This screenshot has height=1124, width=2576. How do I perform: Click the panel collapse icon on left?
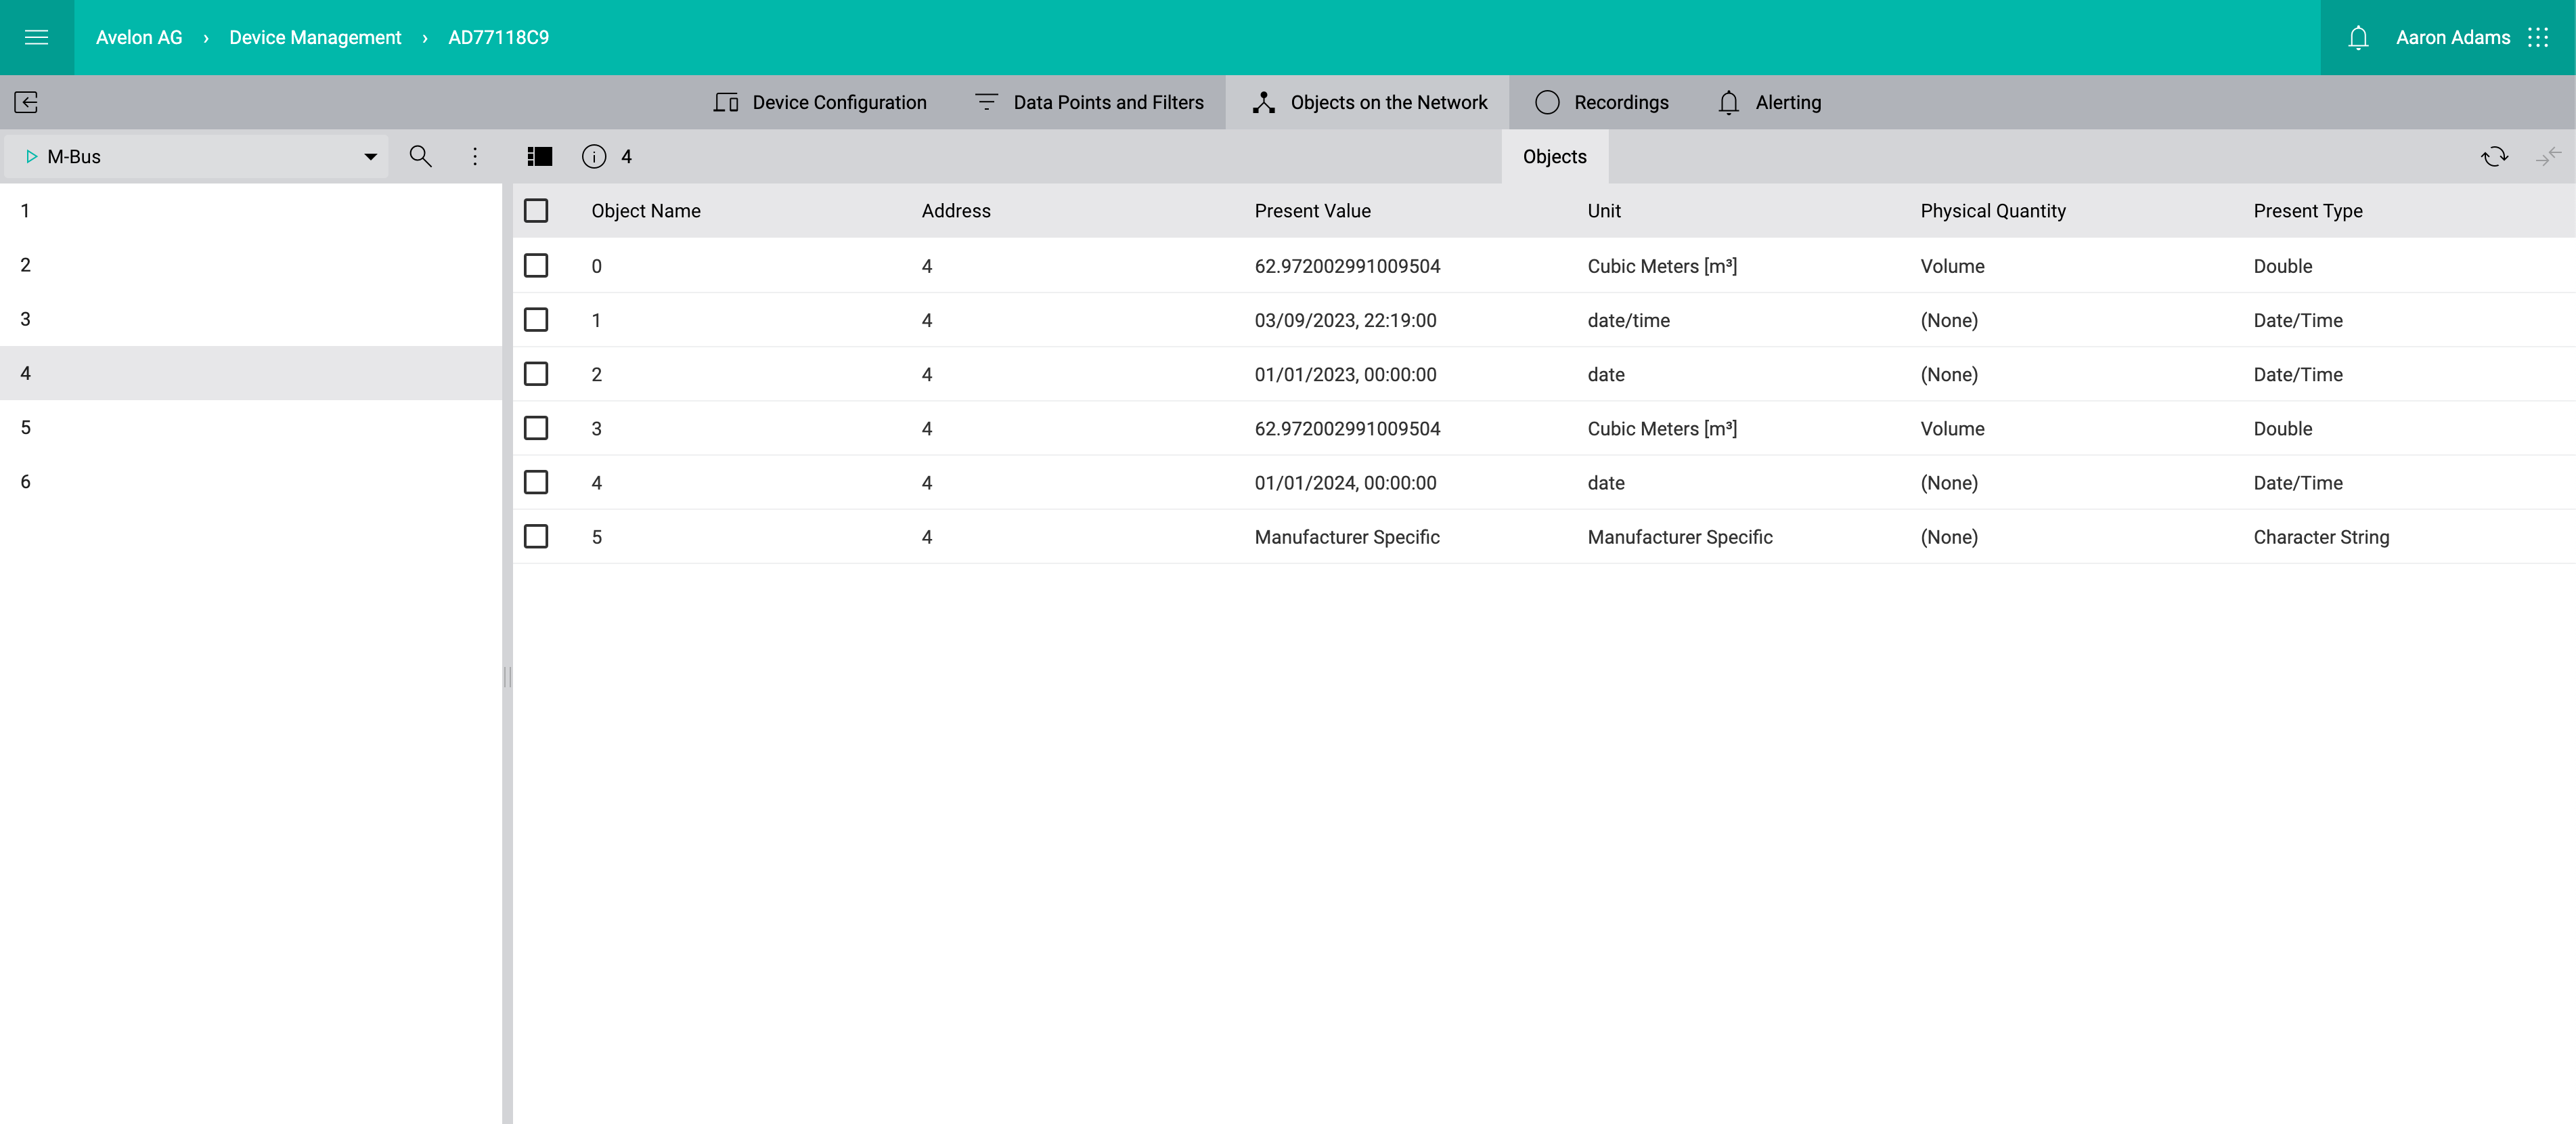(24, 100)
